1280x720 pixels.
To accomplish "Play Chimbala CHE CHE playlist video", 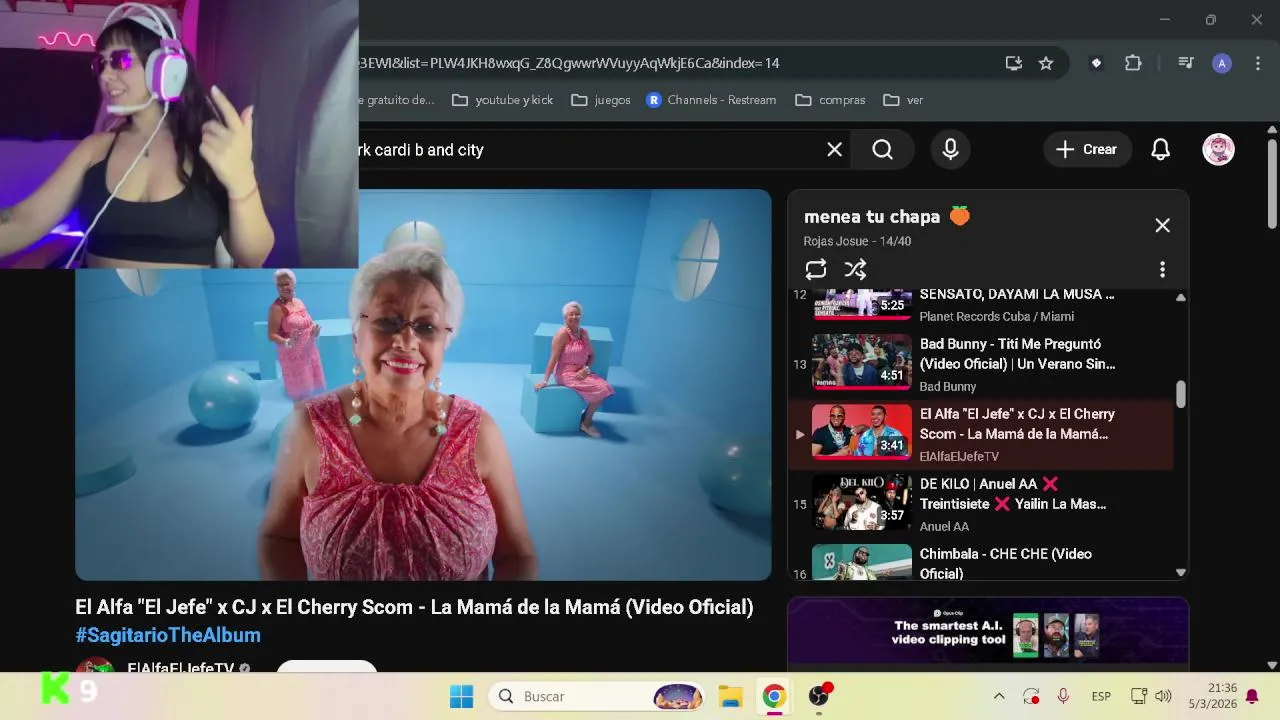I will point(980,562).
